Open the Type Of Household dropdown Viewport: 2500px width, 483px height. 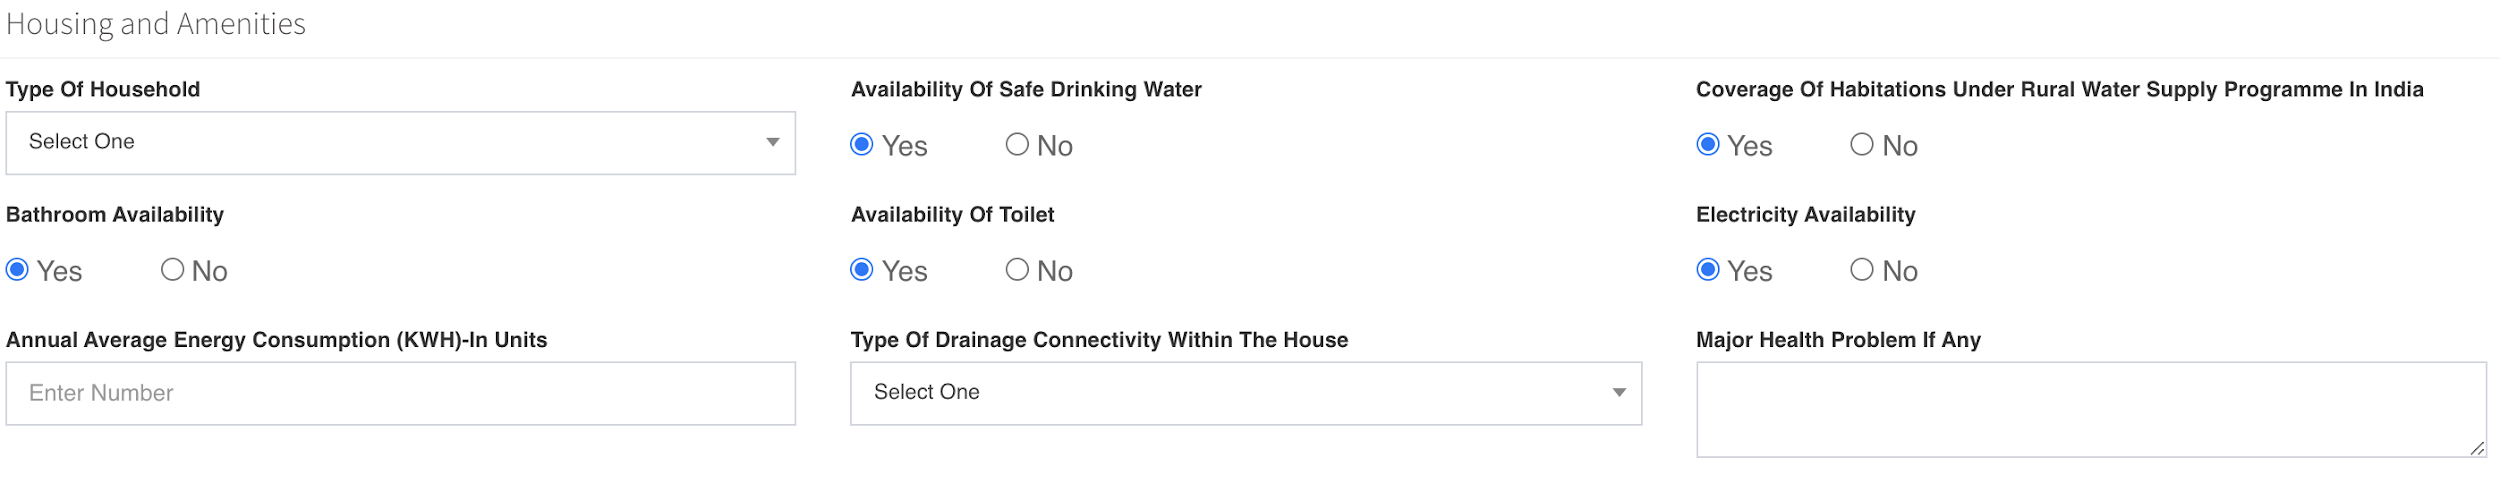[400, 143]
